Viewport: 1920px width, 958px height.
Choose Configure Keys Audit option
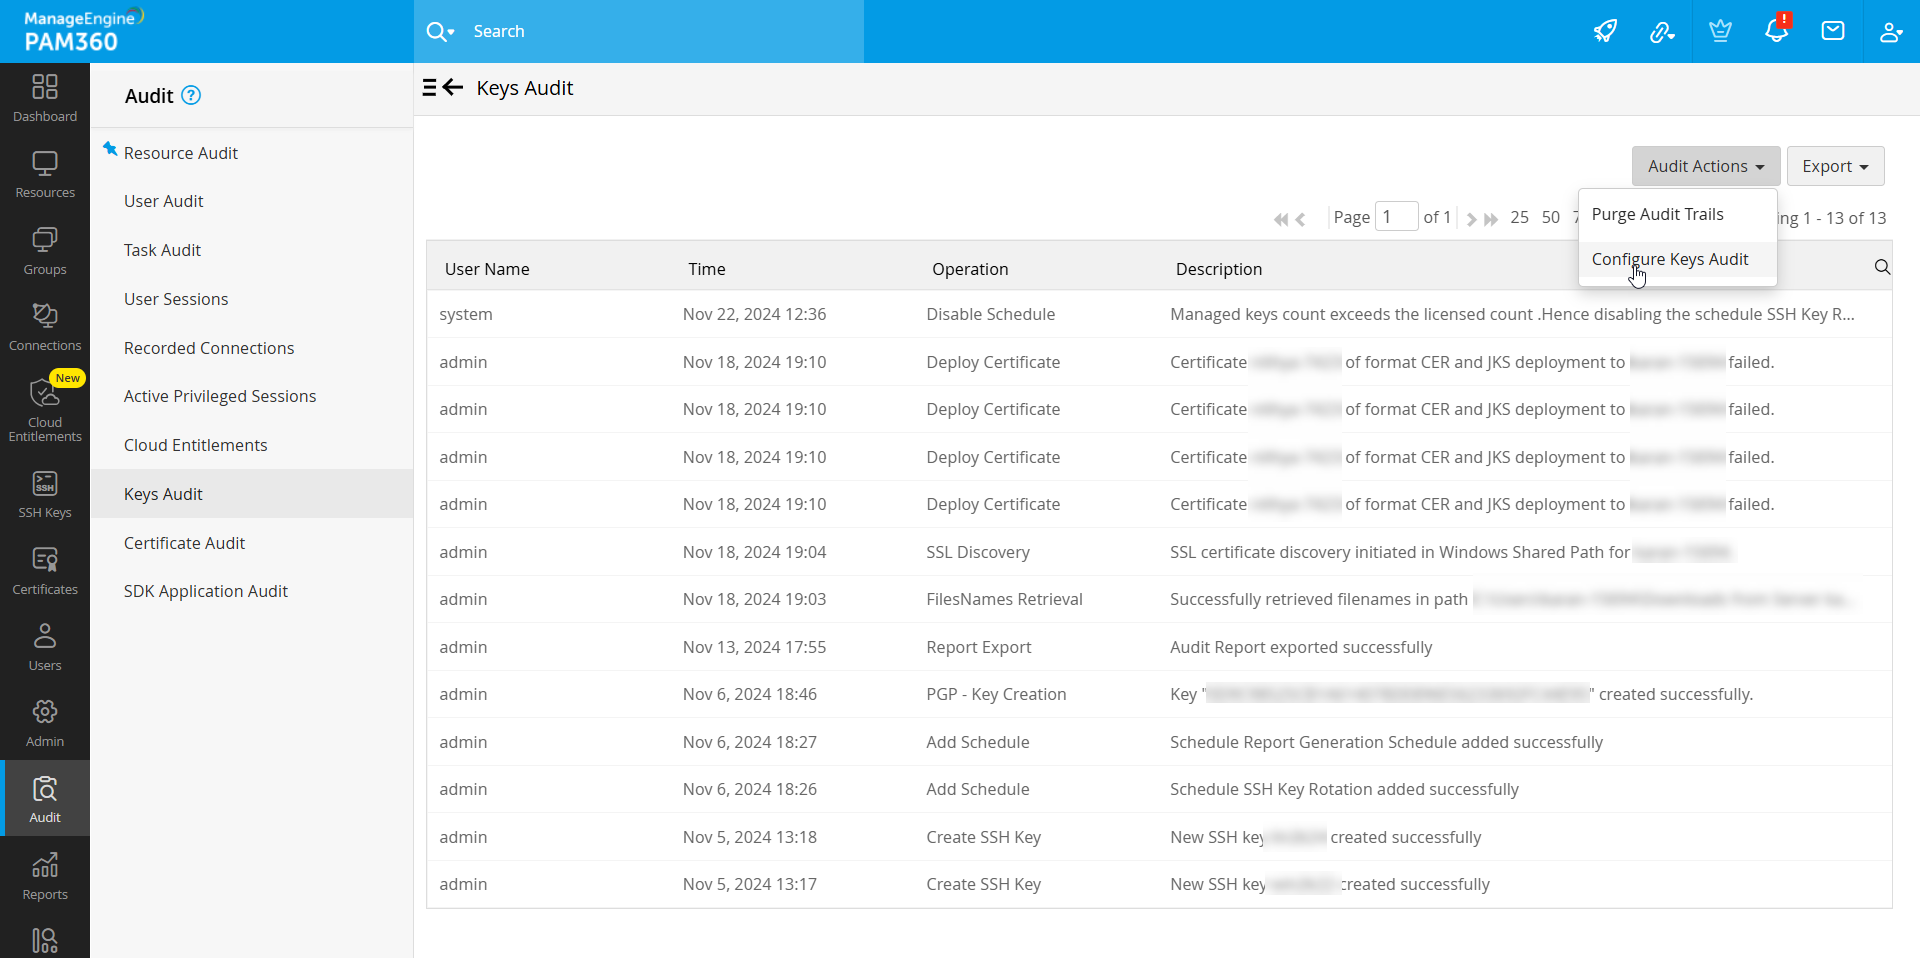click(1669, 259)
